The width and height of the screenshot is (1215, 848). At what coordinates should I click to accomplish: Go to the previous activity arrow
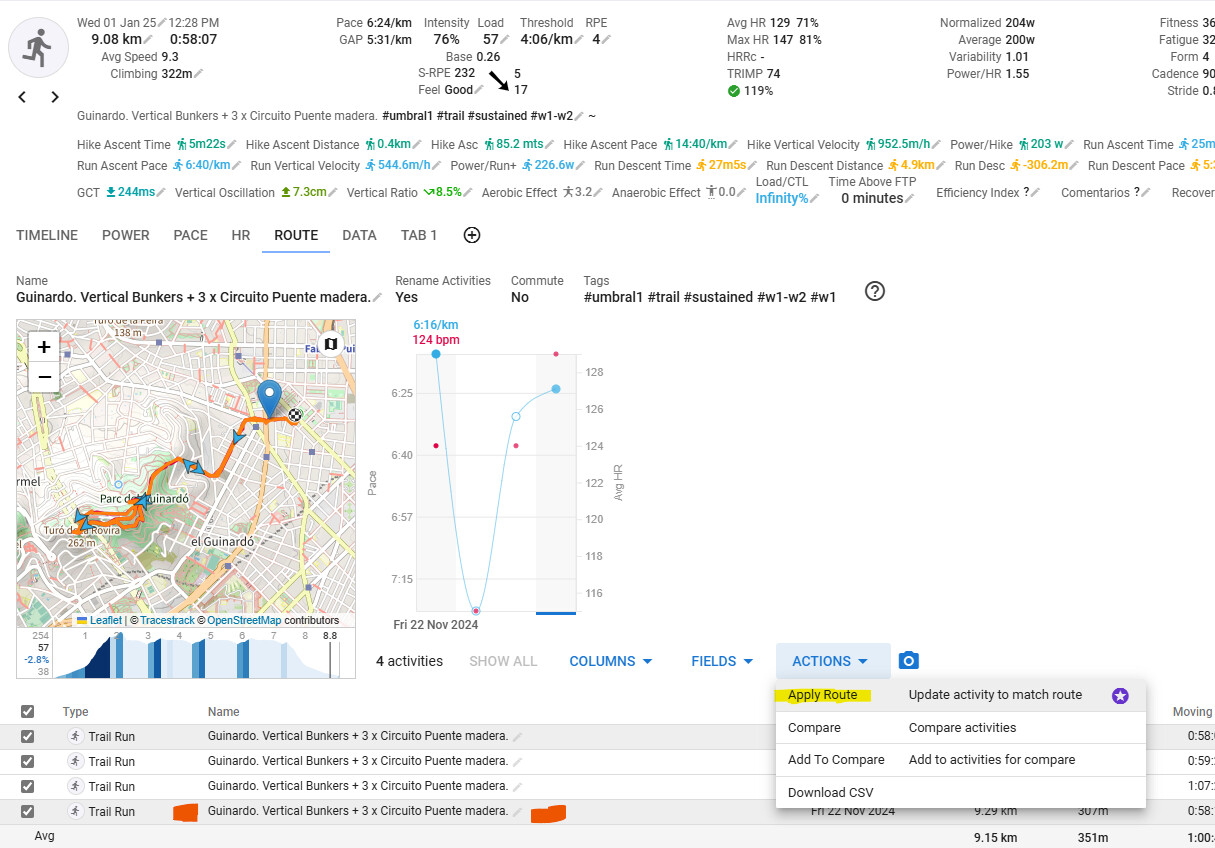coord(22,97)
